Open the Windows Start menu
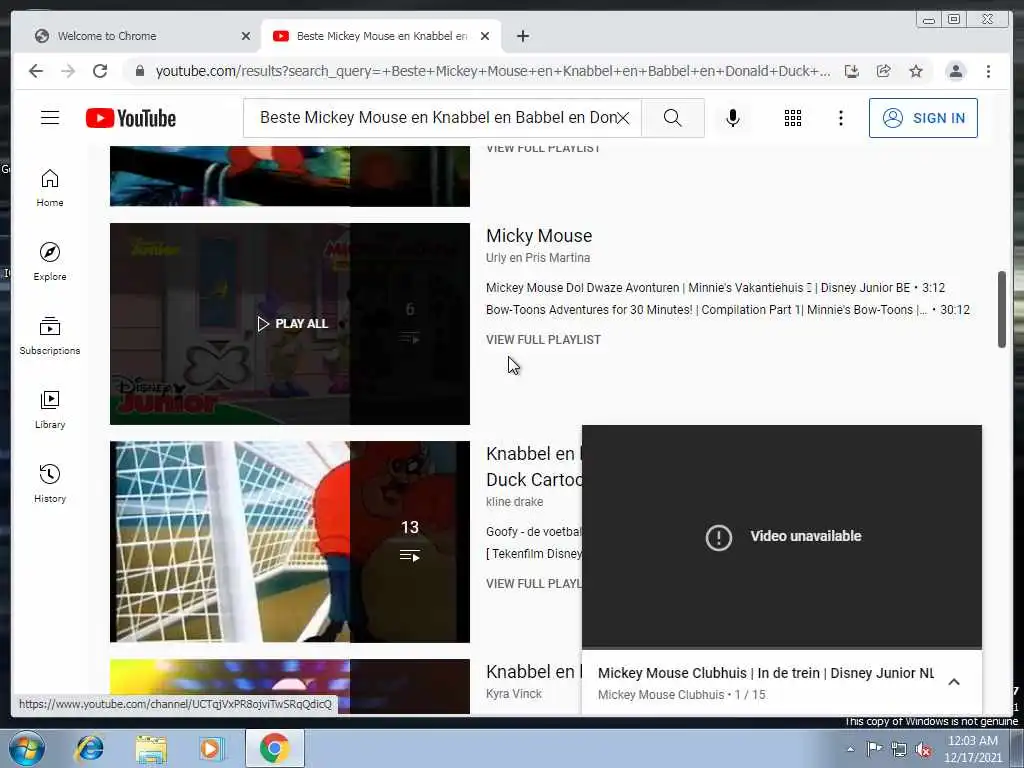The width and height of the screenshot is (1024, 768). (26, 748)
